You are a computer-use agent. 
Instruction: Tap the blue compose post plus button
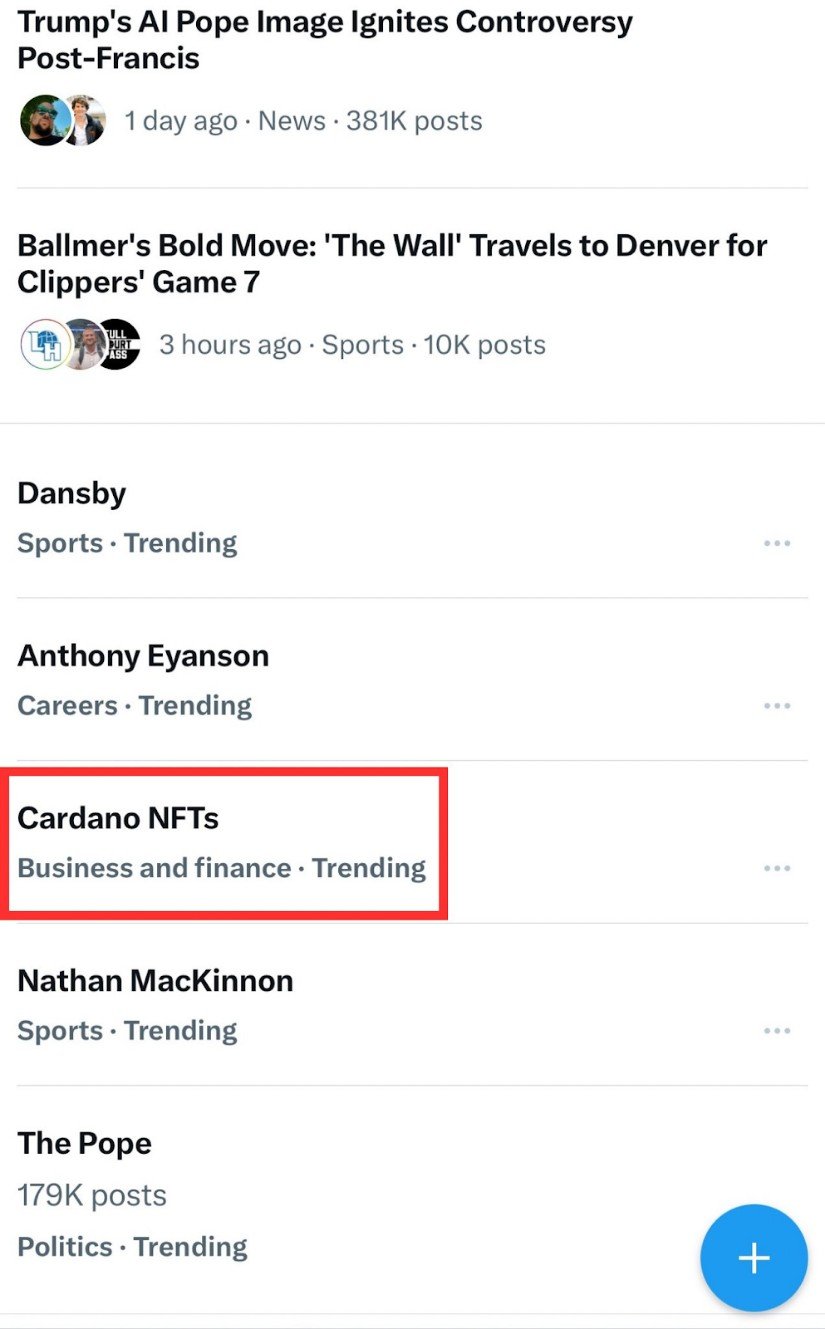754,1258
